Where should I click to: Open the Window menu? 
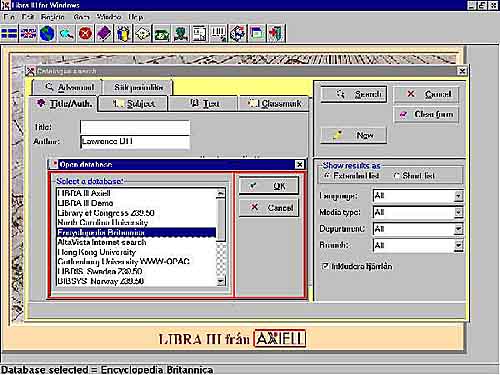point(109,17)
